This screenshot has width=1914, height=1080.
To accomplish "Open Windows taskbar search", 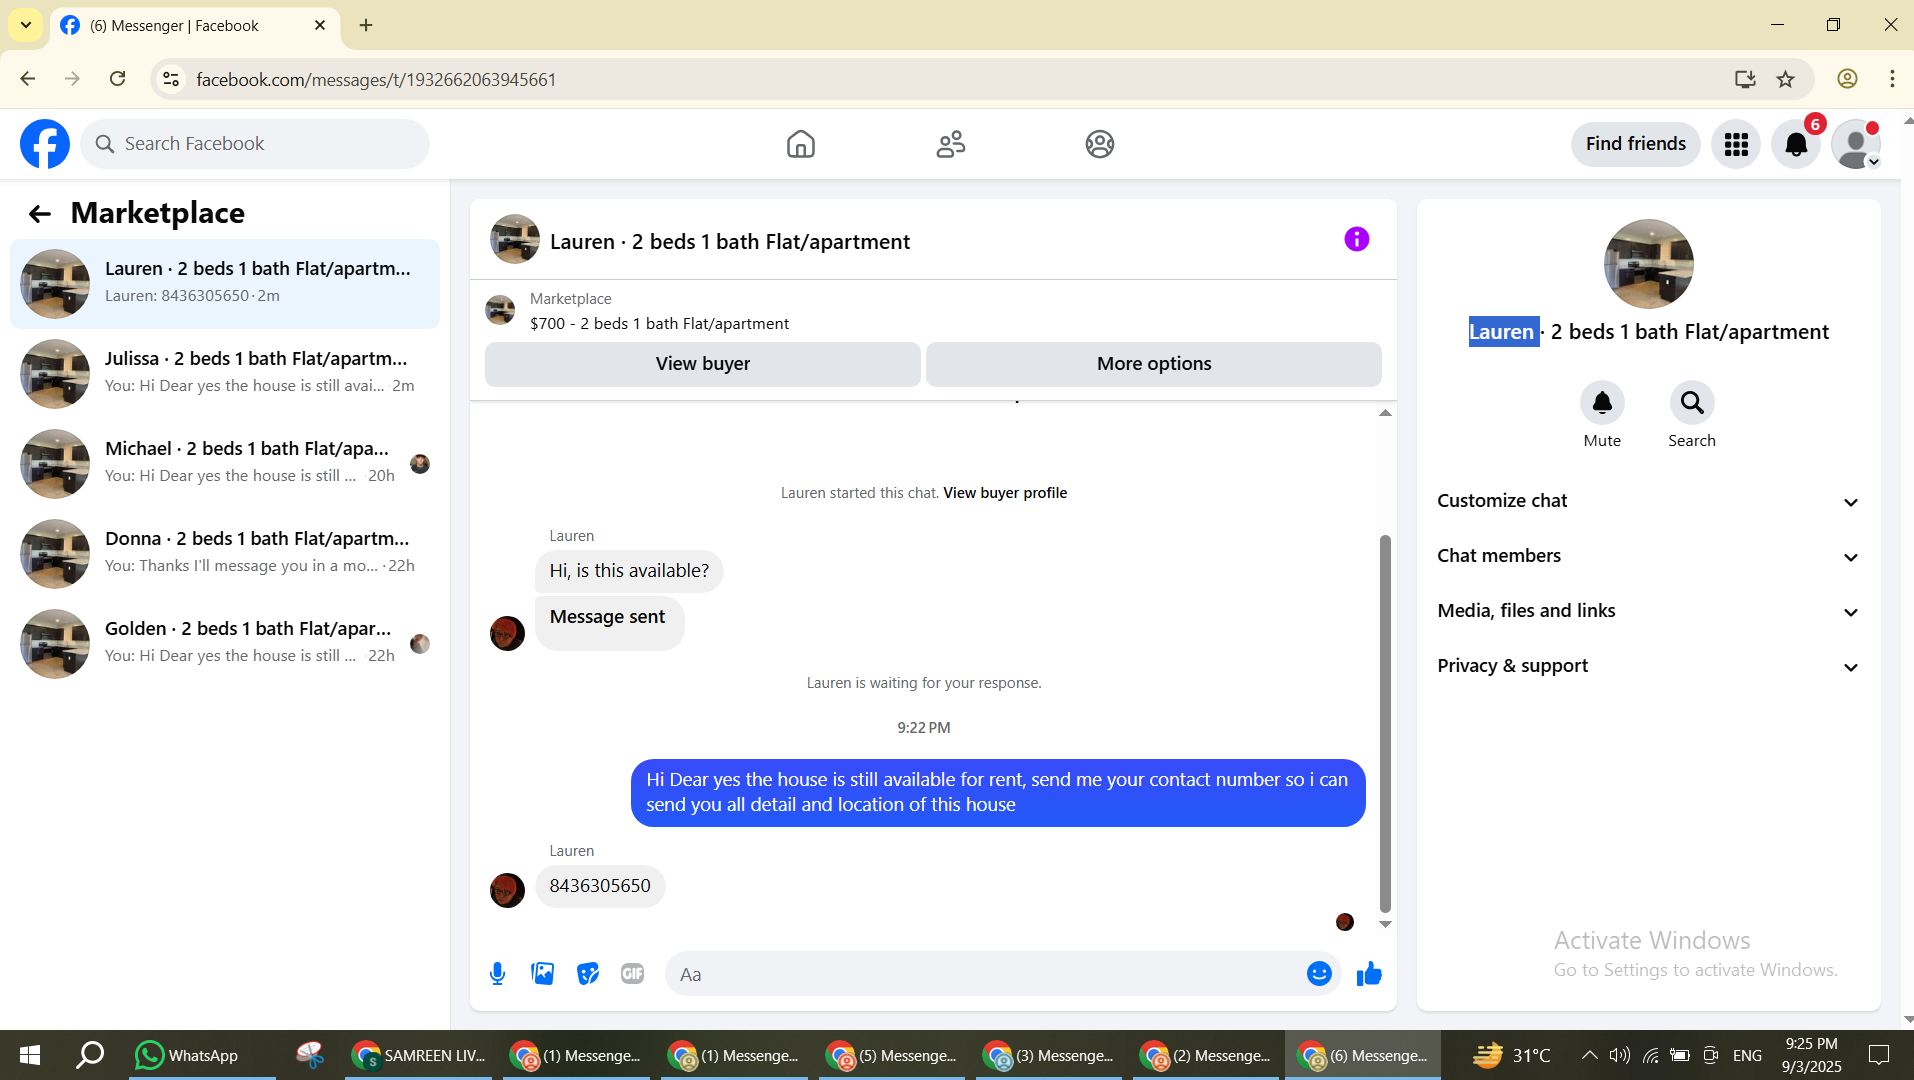I will 90,1055.
